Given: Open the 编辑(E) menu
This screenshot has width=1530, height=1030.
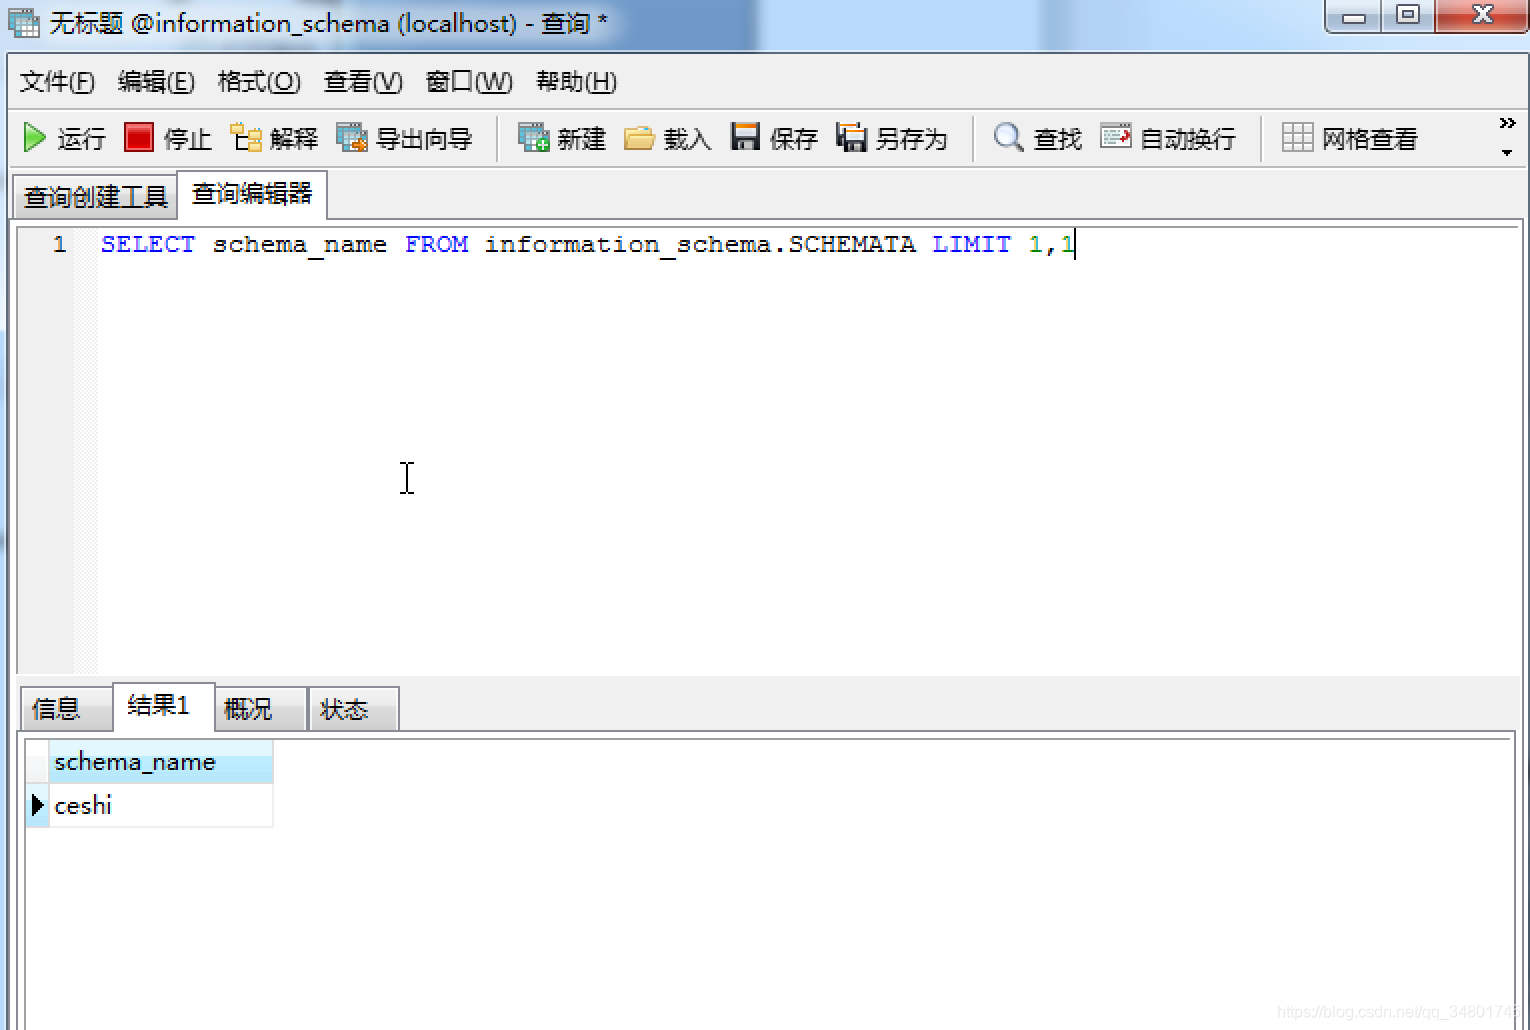Looking at the screenshot, I should point(156,82).
